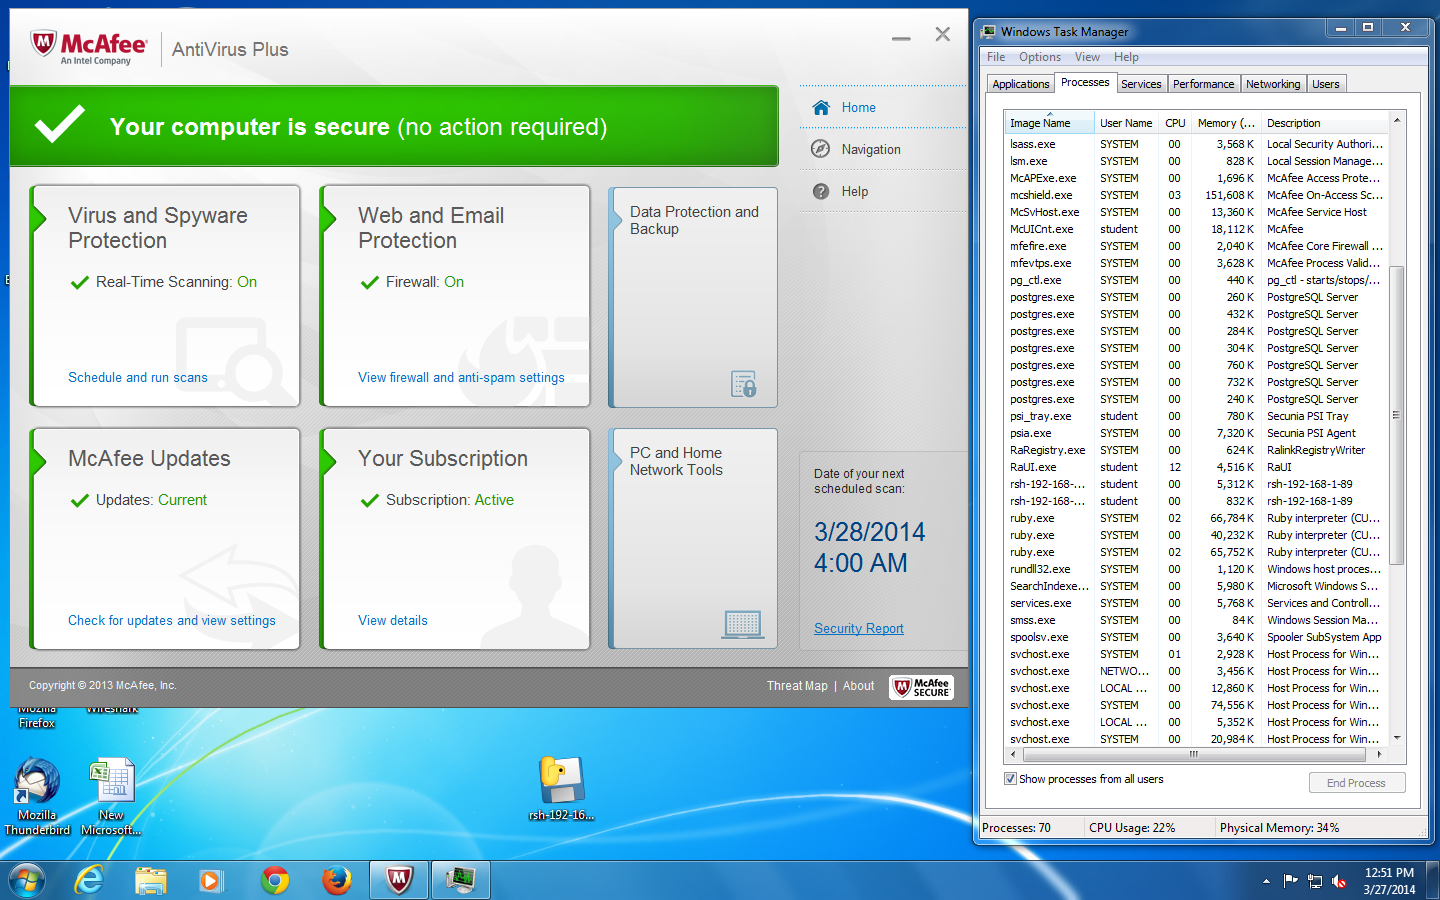Click the volume speaker tray icon
Viewport: 1440px width, 900px height.
(1340, 881)
